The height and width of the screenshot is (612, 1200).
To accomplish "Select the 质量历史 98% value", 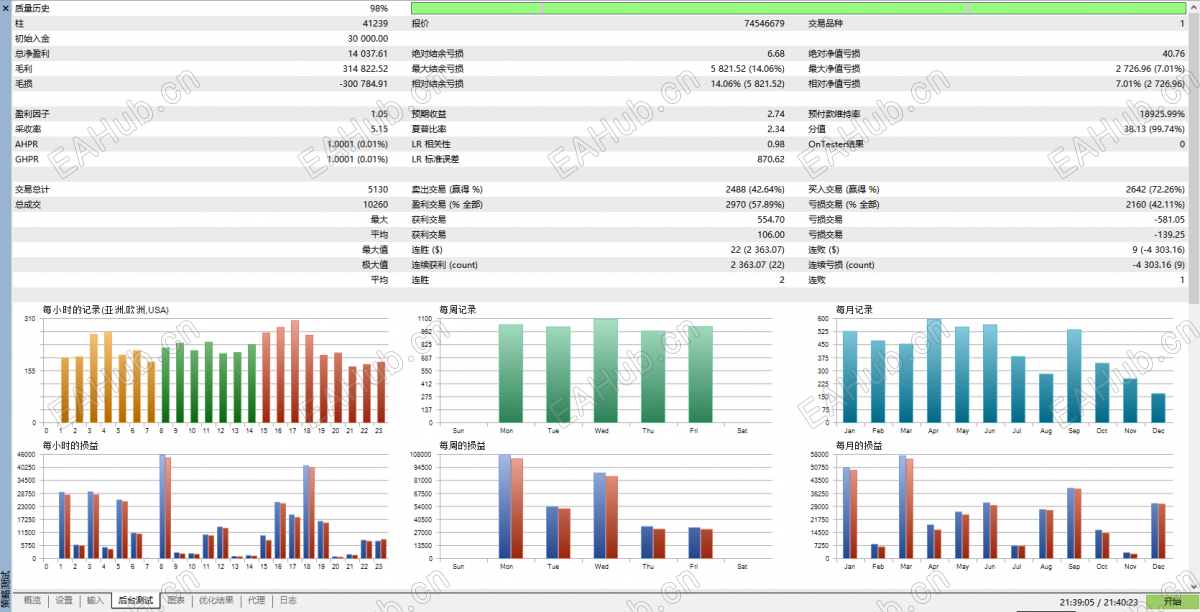I will (x=379, y=8).
